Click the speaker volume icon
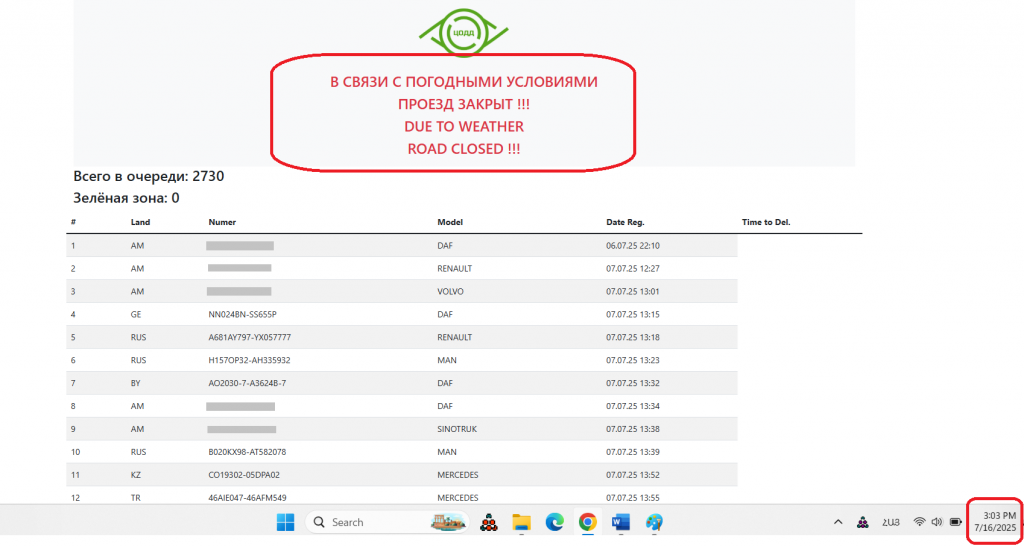1024x546 pixels. tap(937, 522)
